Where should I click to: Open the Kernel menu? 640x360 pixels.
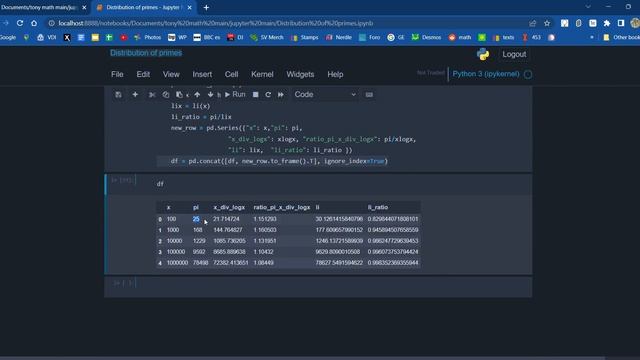262,74
